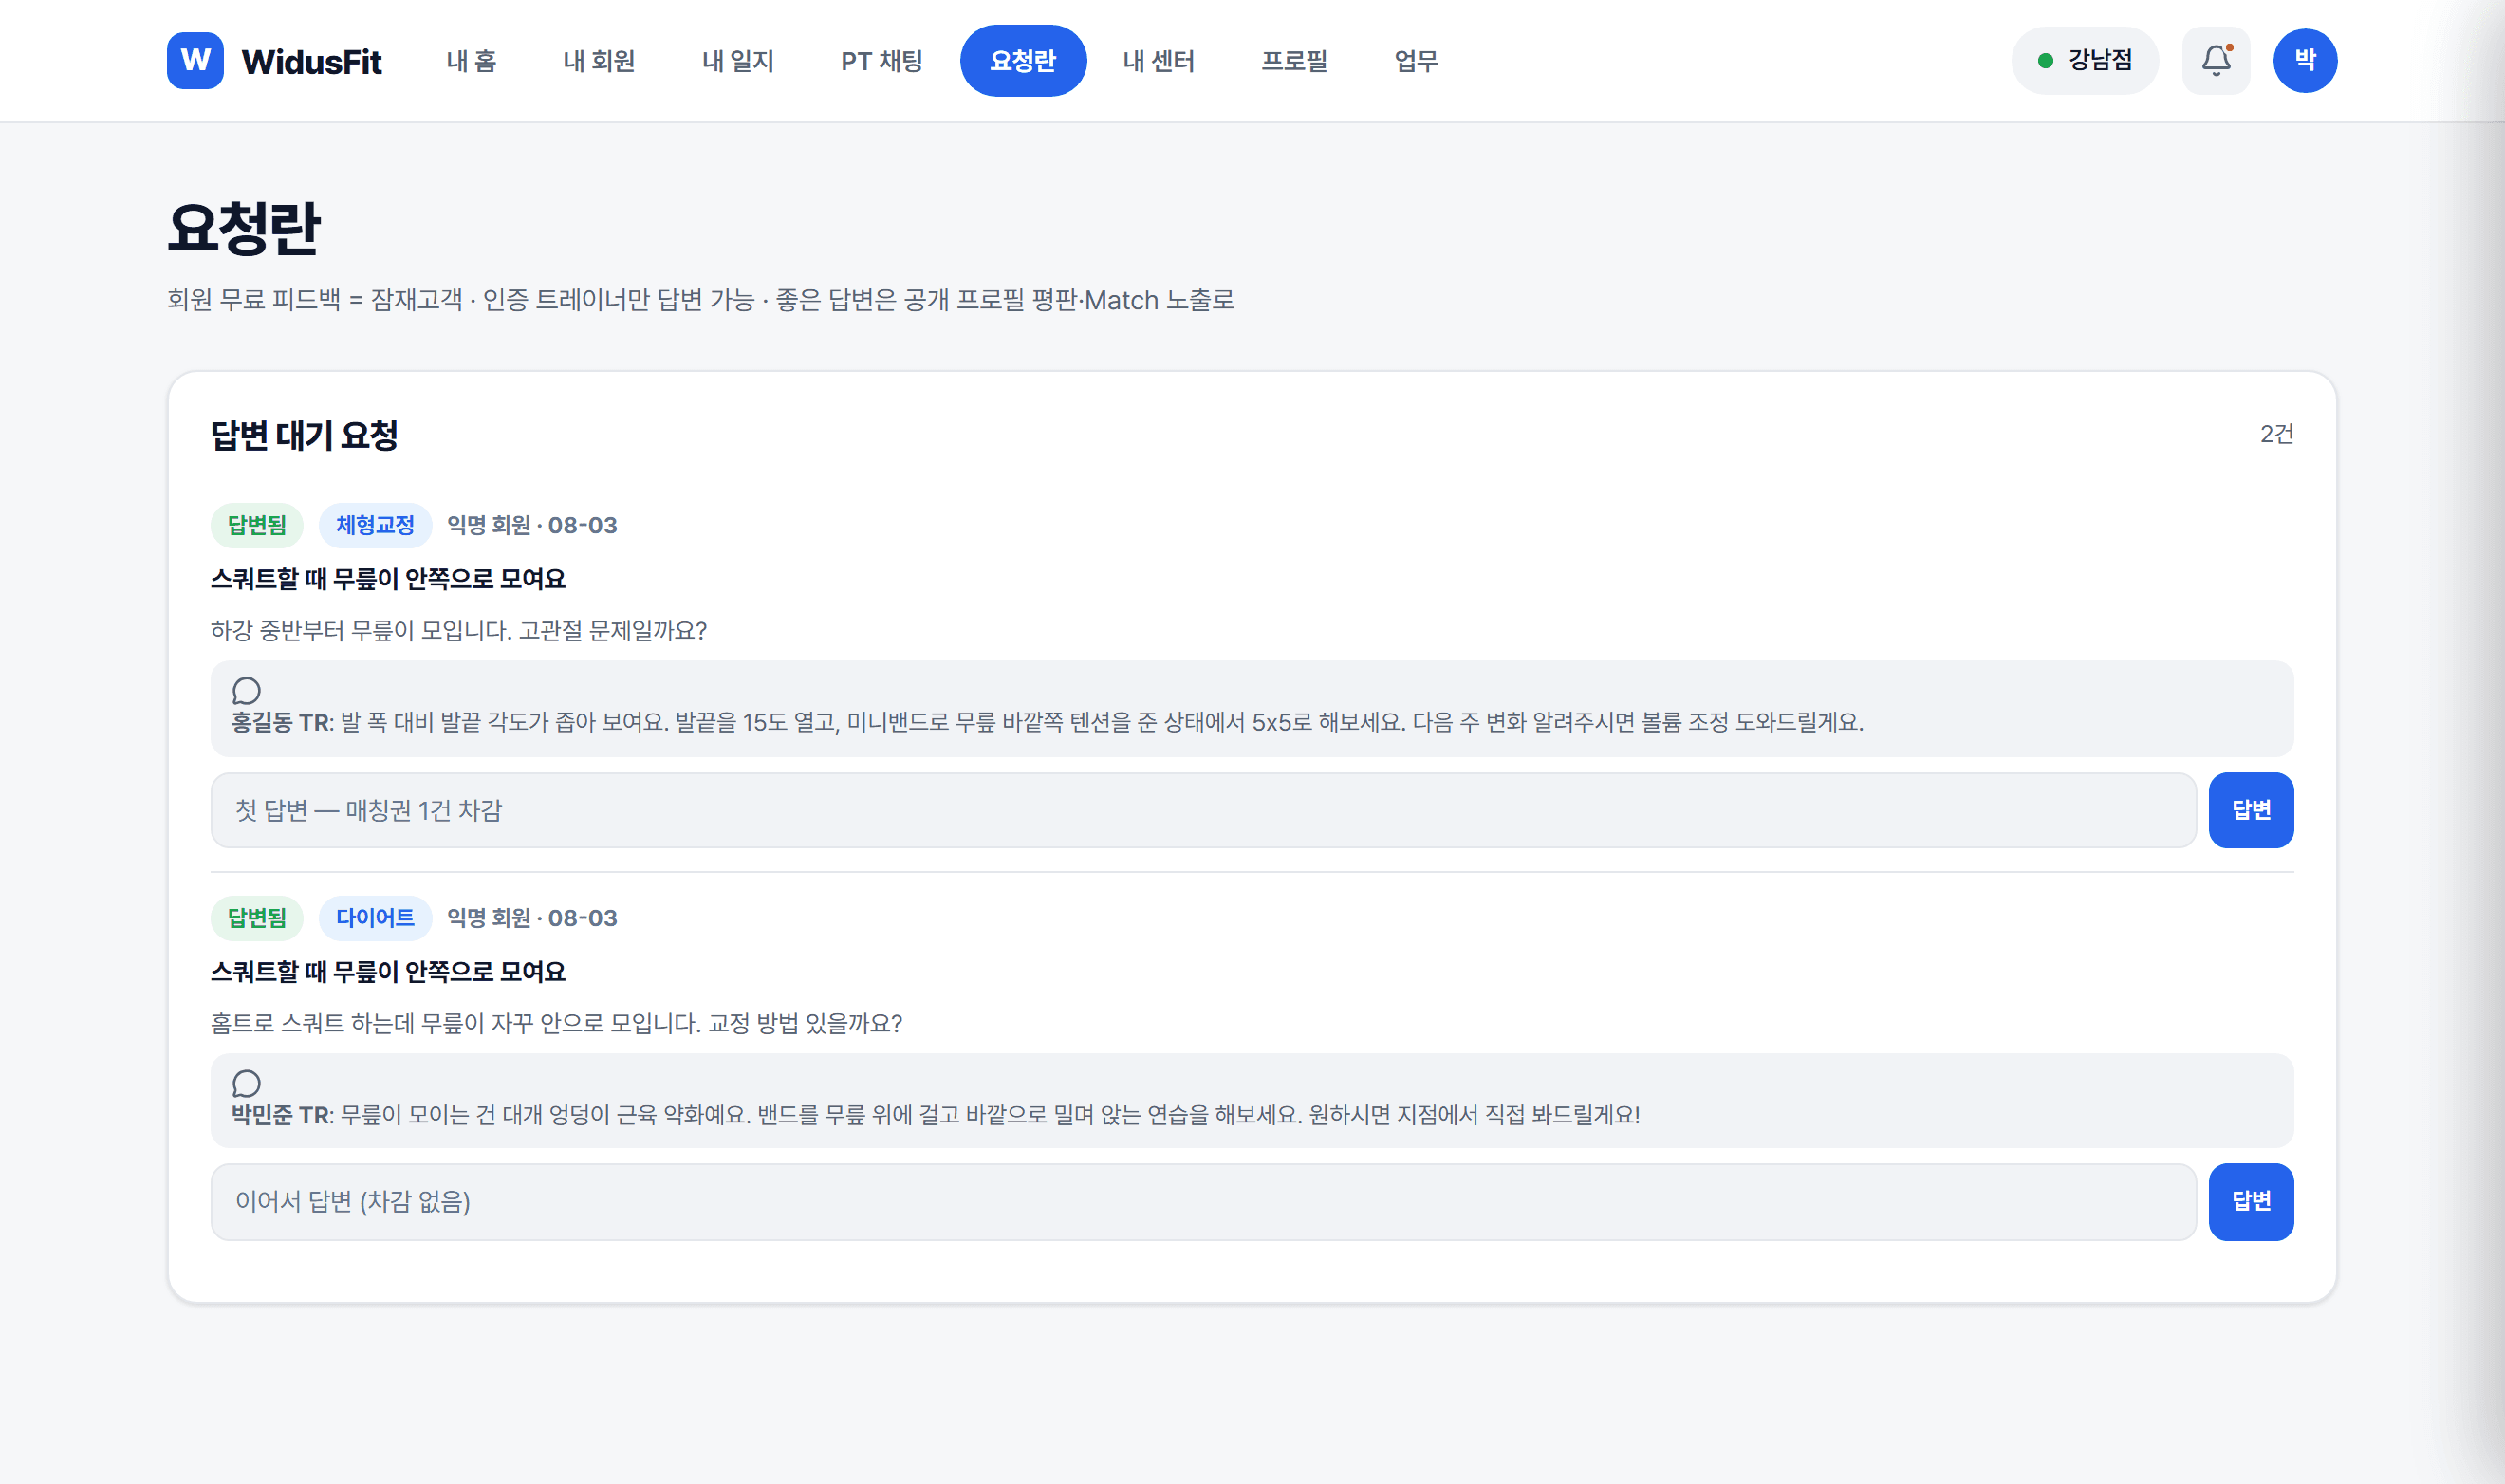Click the 체형교정 category tag
Viewport: 2505px width, 1484px height.
tap(375, 525)
